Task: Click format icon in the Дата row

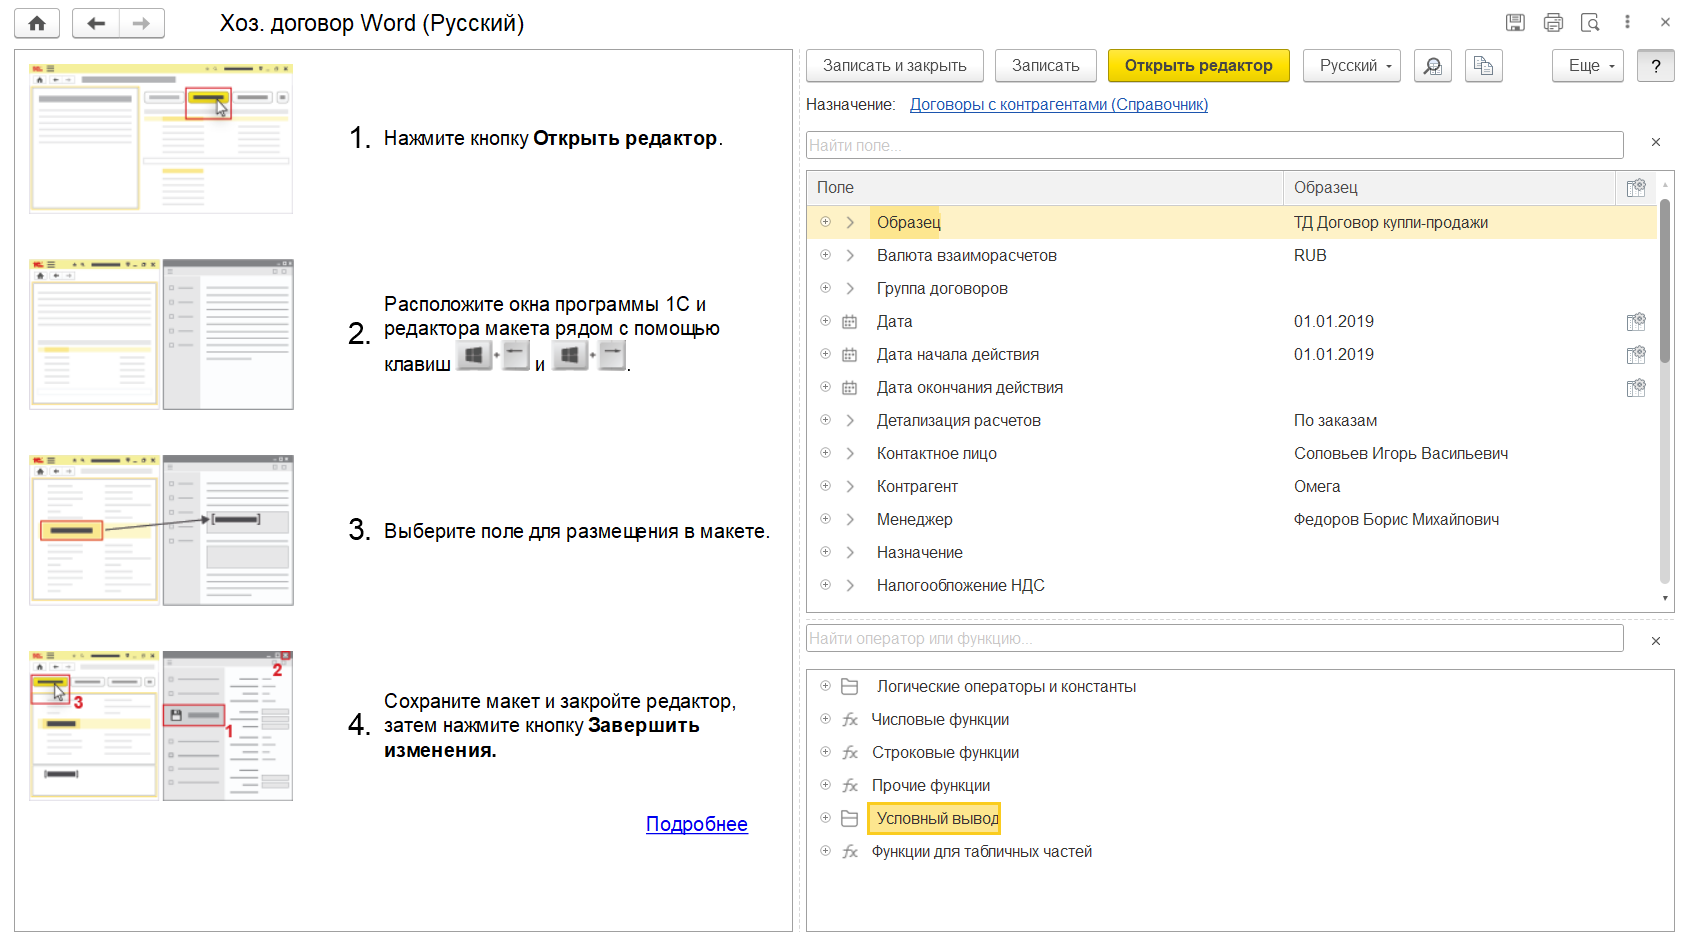Action: pyautogui.click(x=1636, y=322)
